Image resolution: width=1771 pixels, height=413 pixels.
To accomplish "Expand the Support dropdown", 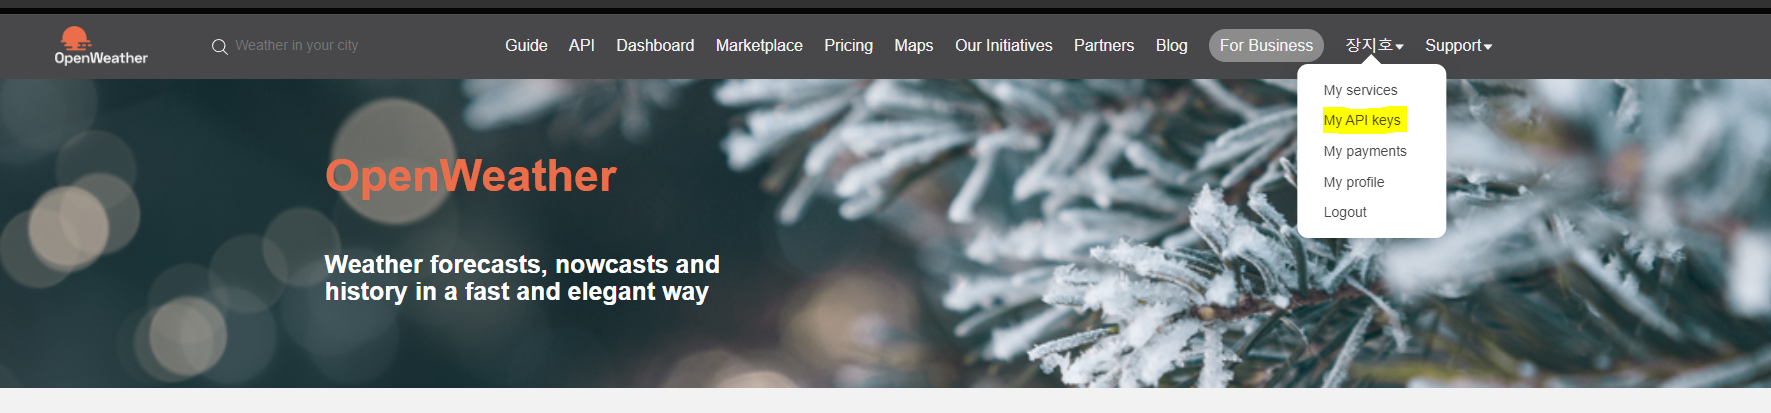I will coord(1458,46).
